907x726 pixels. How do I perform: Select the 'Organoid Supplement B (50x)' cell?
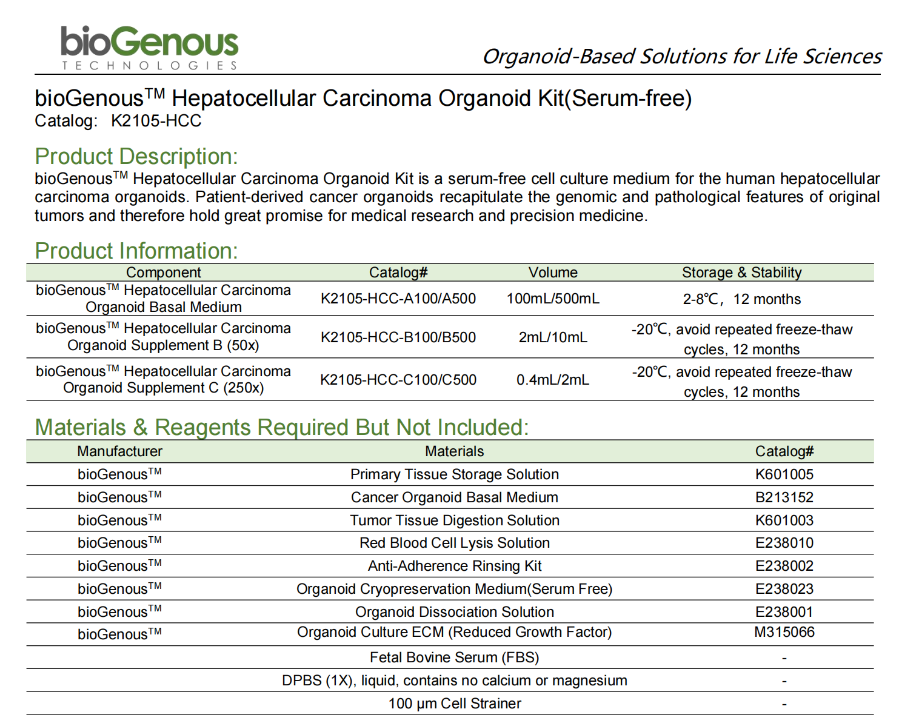pyautogui.click(x=164, y=337)
